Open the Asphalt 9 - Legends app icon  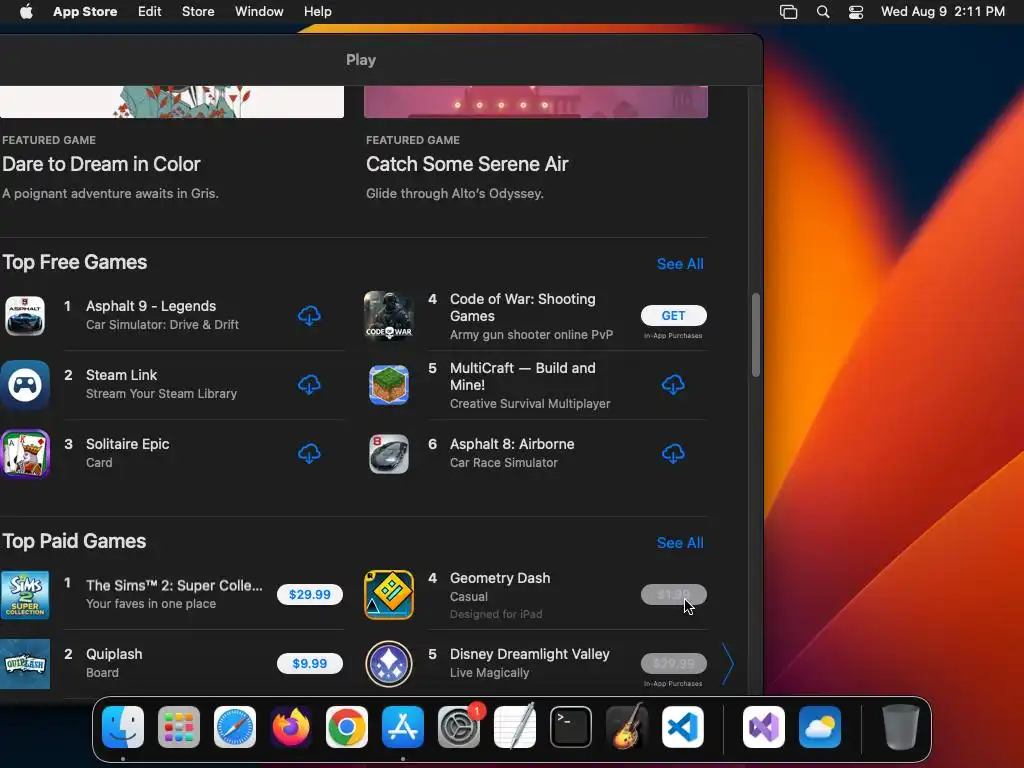25,316
